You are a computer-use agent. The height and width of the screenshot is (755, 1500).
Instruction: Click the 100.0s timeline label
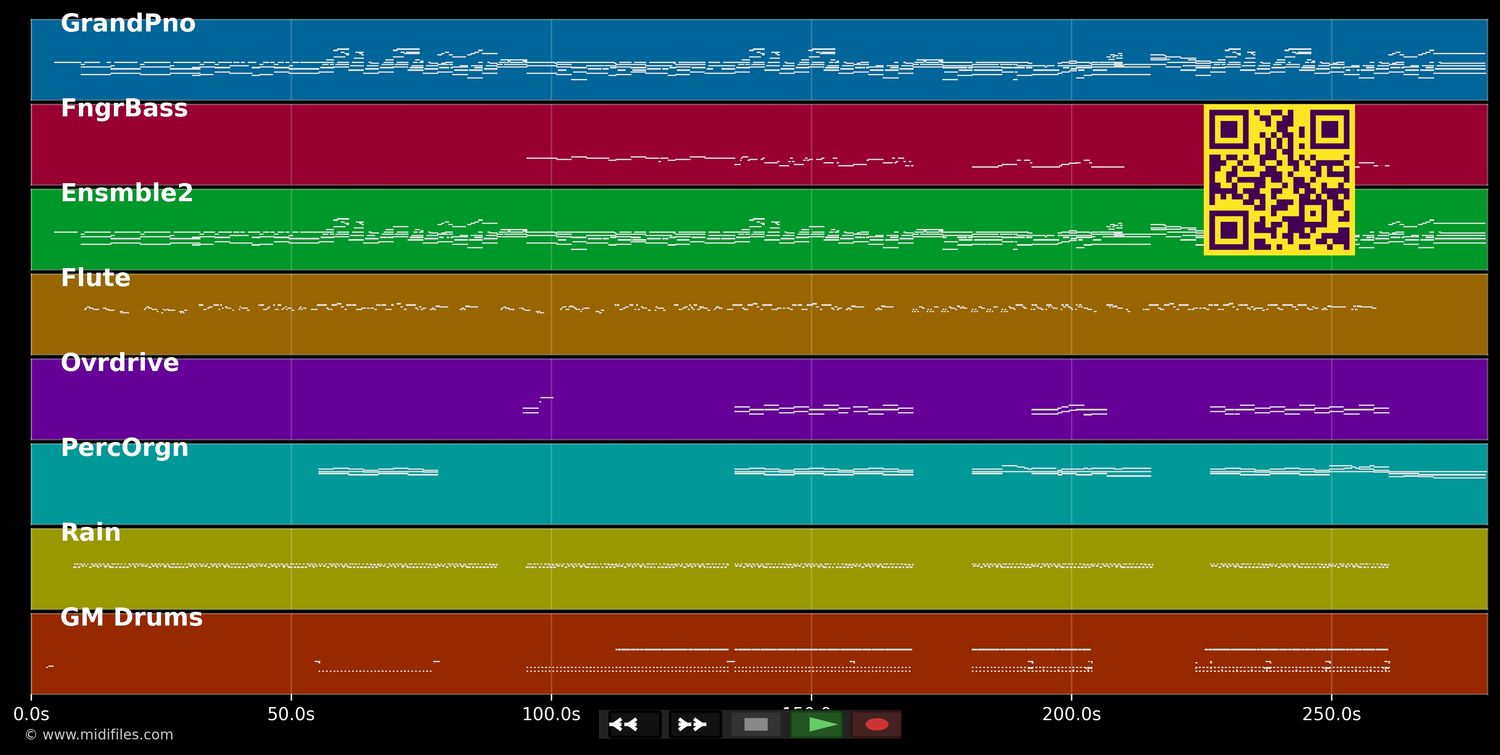click(551, 714)
